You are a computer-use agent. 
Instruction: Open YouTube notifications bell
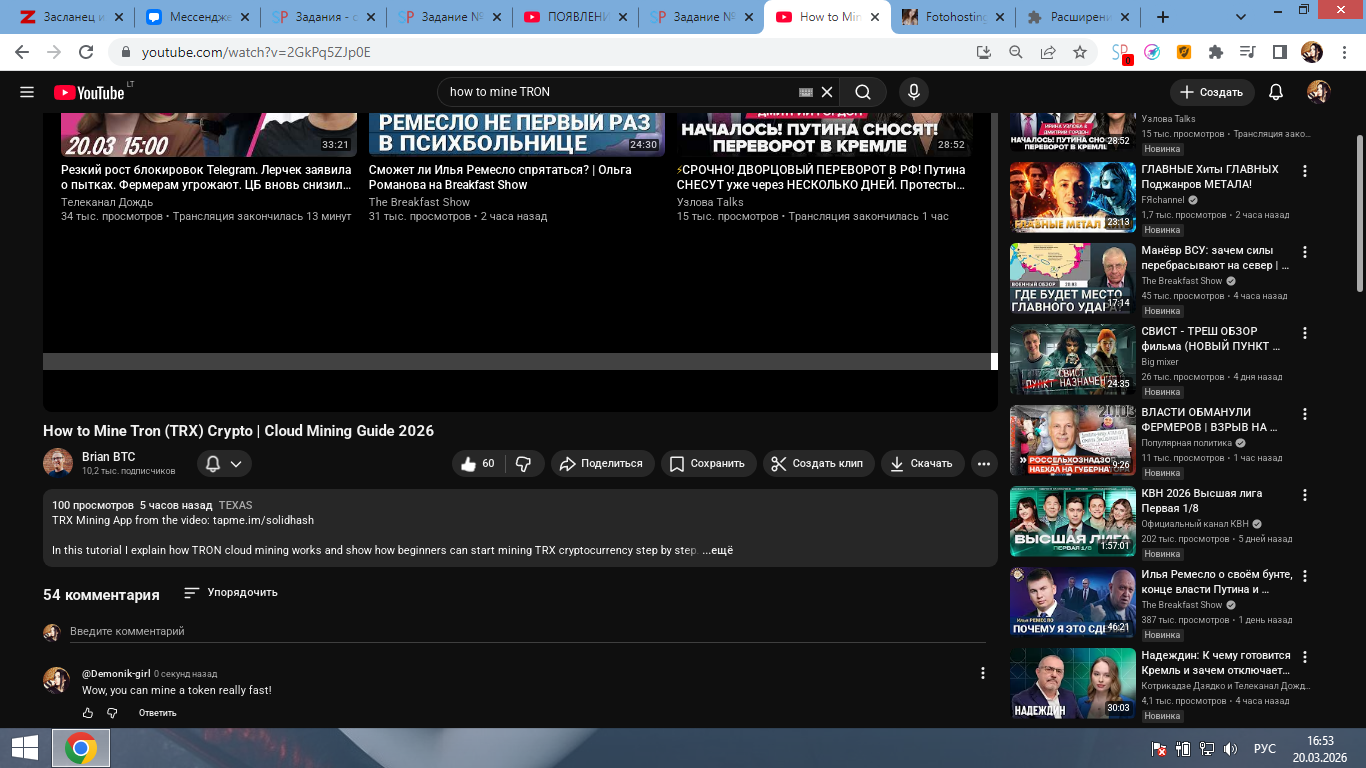point(1275,92)
